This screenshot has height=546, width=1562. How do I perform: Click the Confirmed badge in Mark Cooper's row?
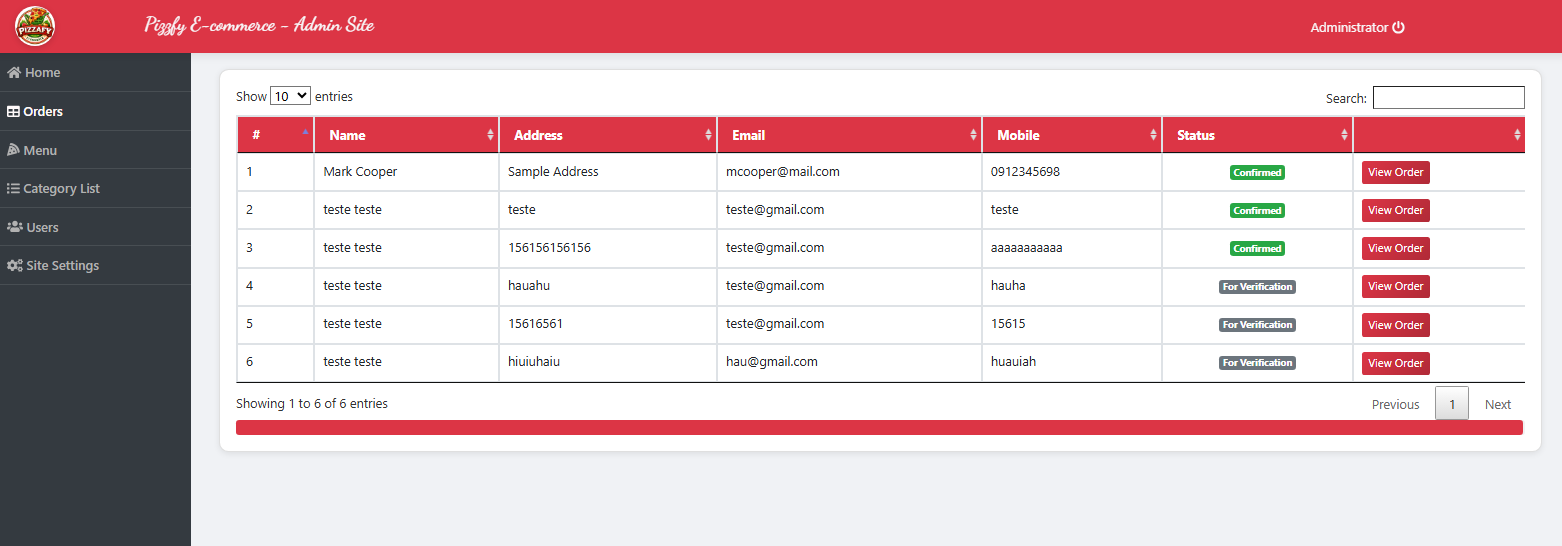[x=1257, y=172]
